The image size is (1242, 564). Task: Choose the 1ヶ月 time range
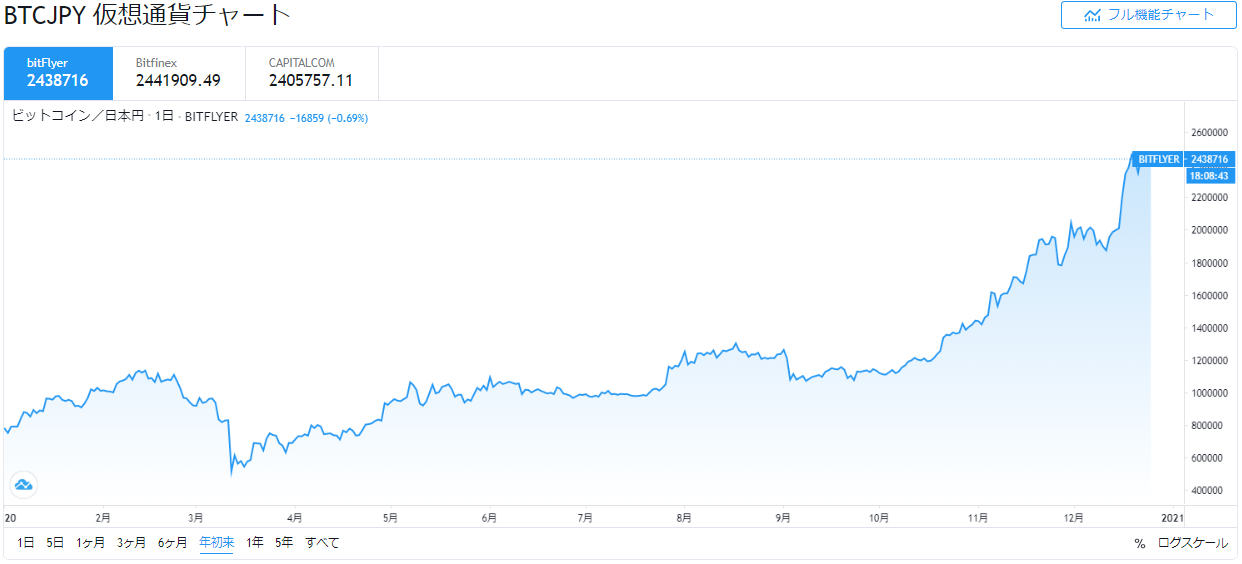91,543
